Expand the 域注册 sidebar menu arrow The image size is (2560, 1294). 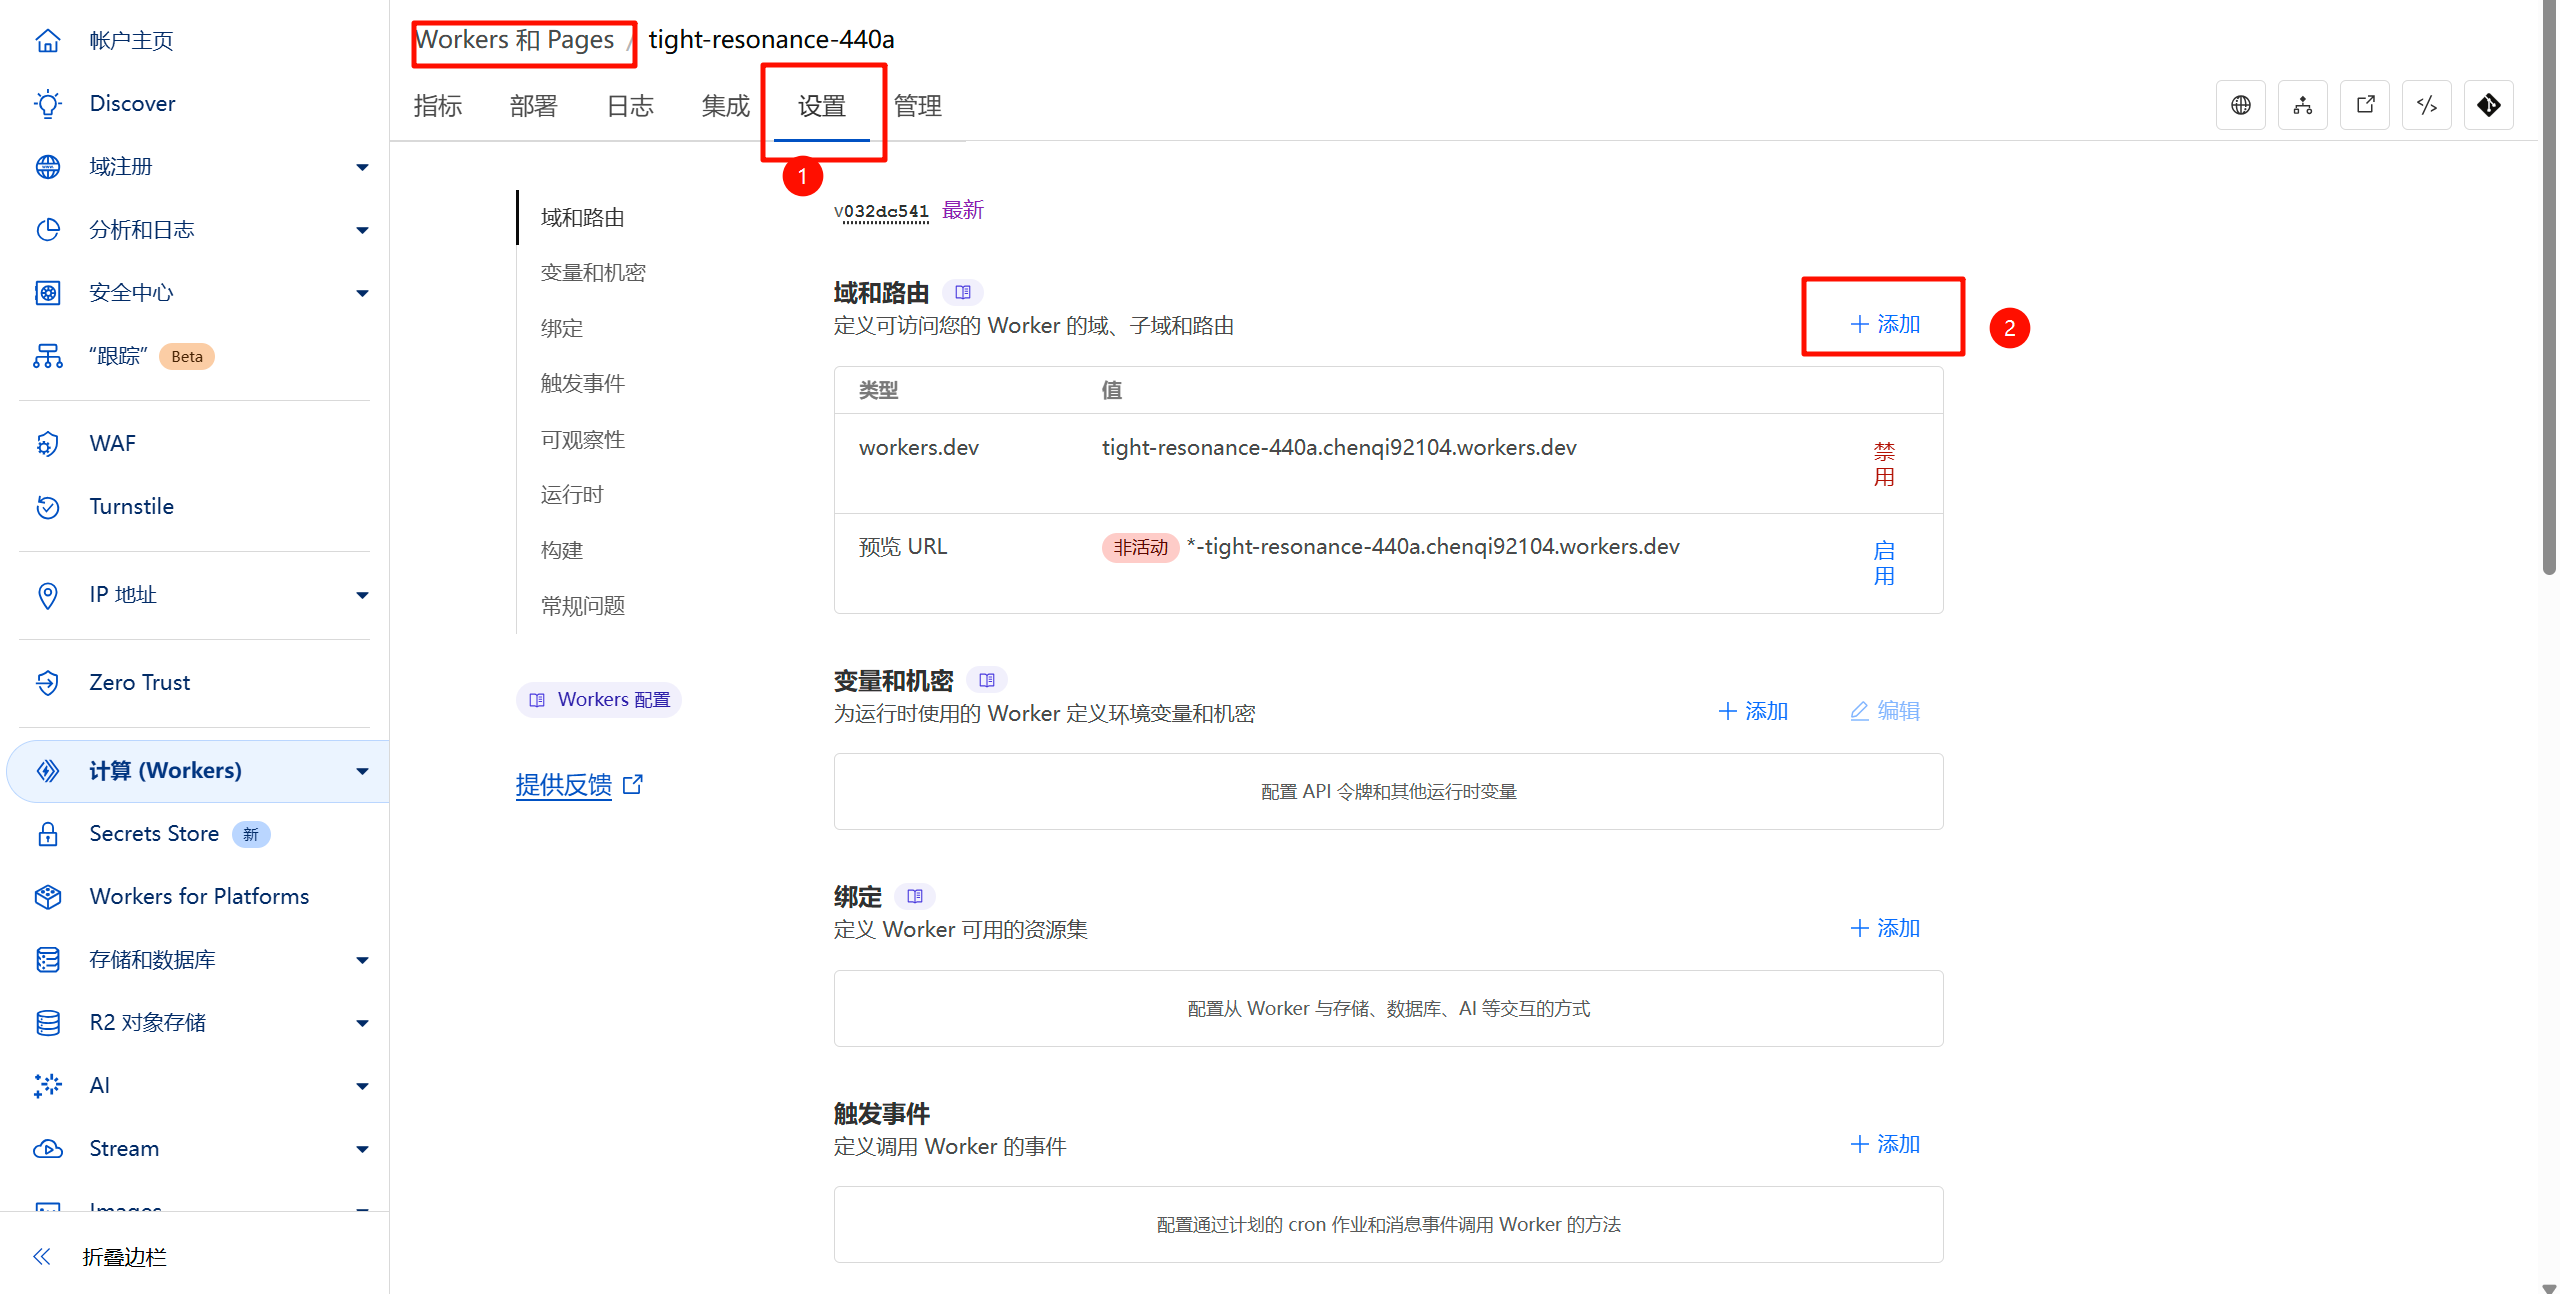click(362, 167)
